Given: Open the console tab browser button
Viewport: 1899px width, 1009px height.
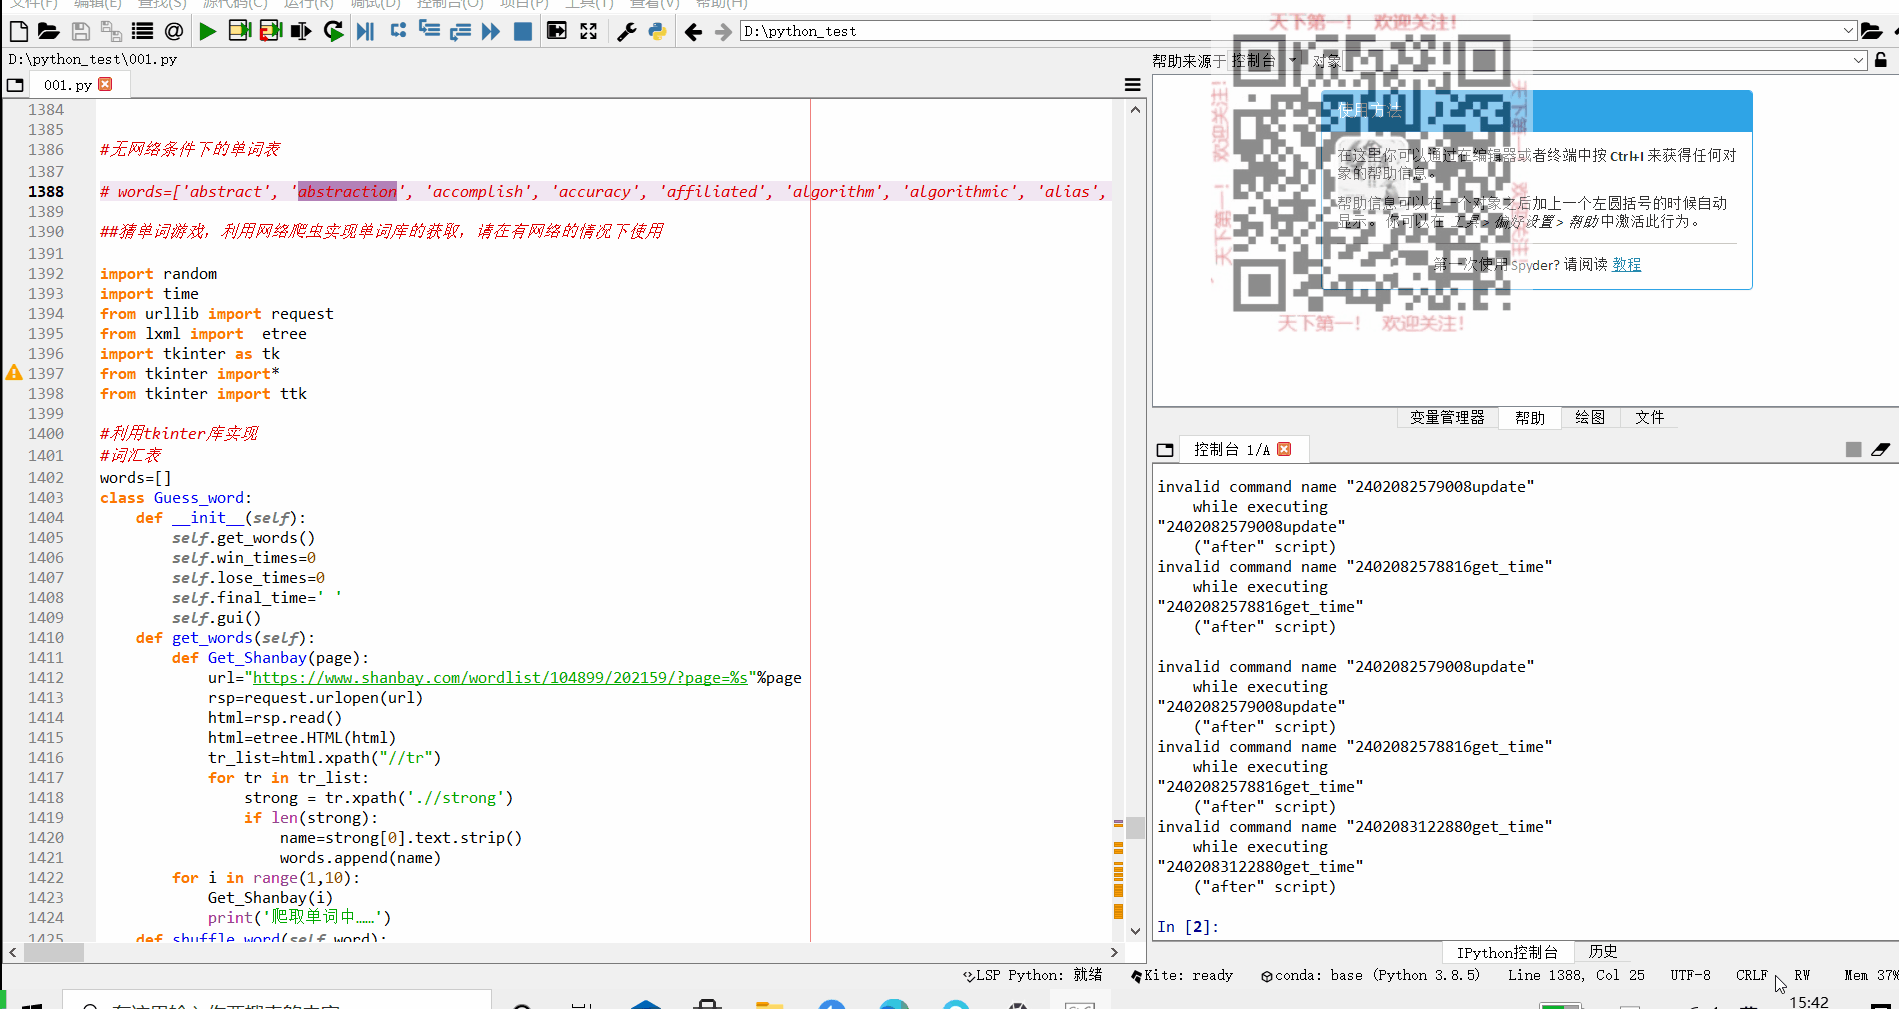Looking at the screenshot, I should 1165,450.
